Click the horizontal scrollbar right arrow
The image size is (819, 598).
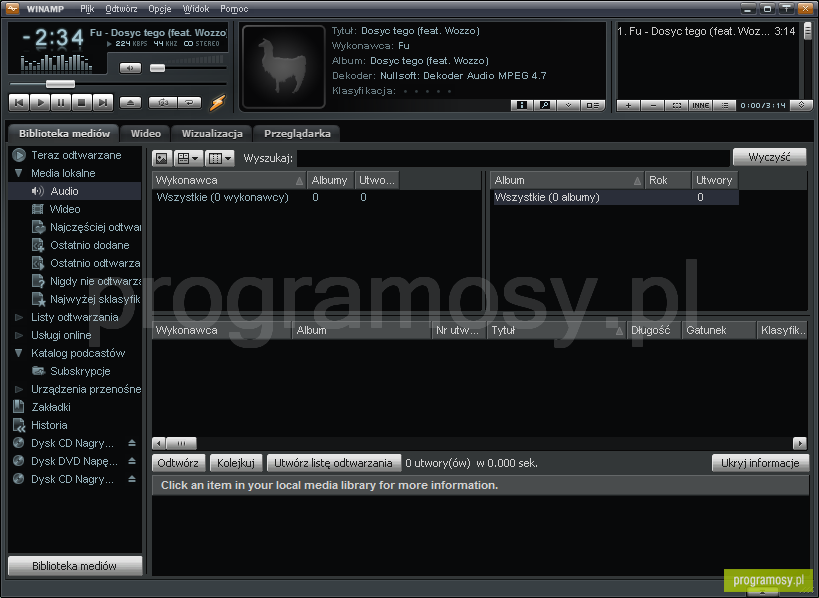coord(800,443)
